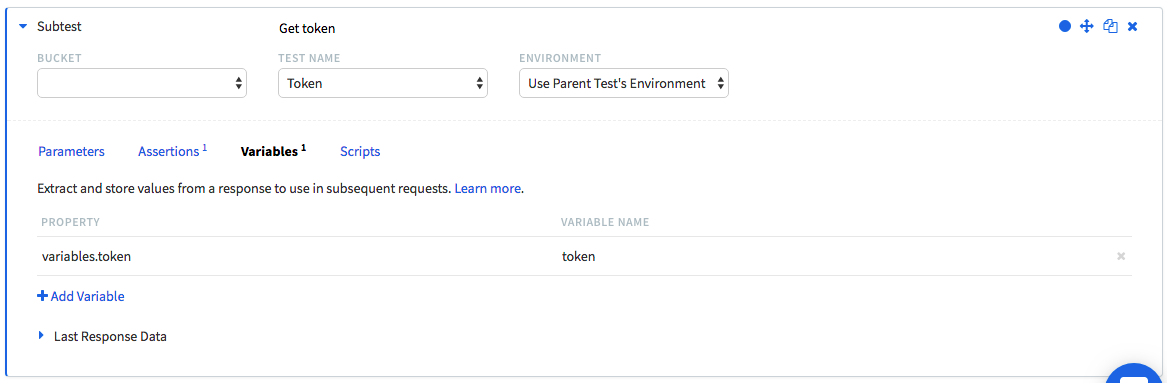This screenshot has height=383, width=1167.
Task: Select the Variables tab
Action: click(273, 151)
